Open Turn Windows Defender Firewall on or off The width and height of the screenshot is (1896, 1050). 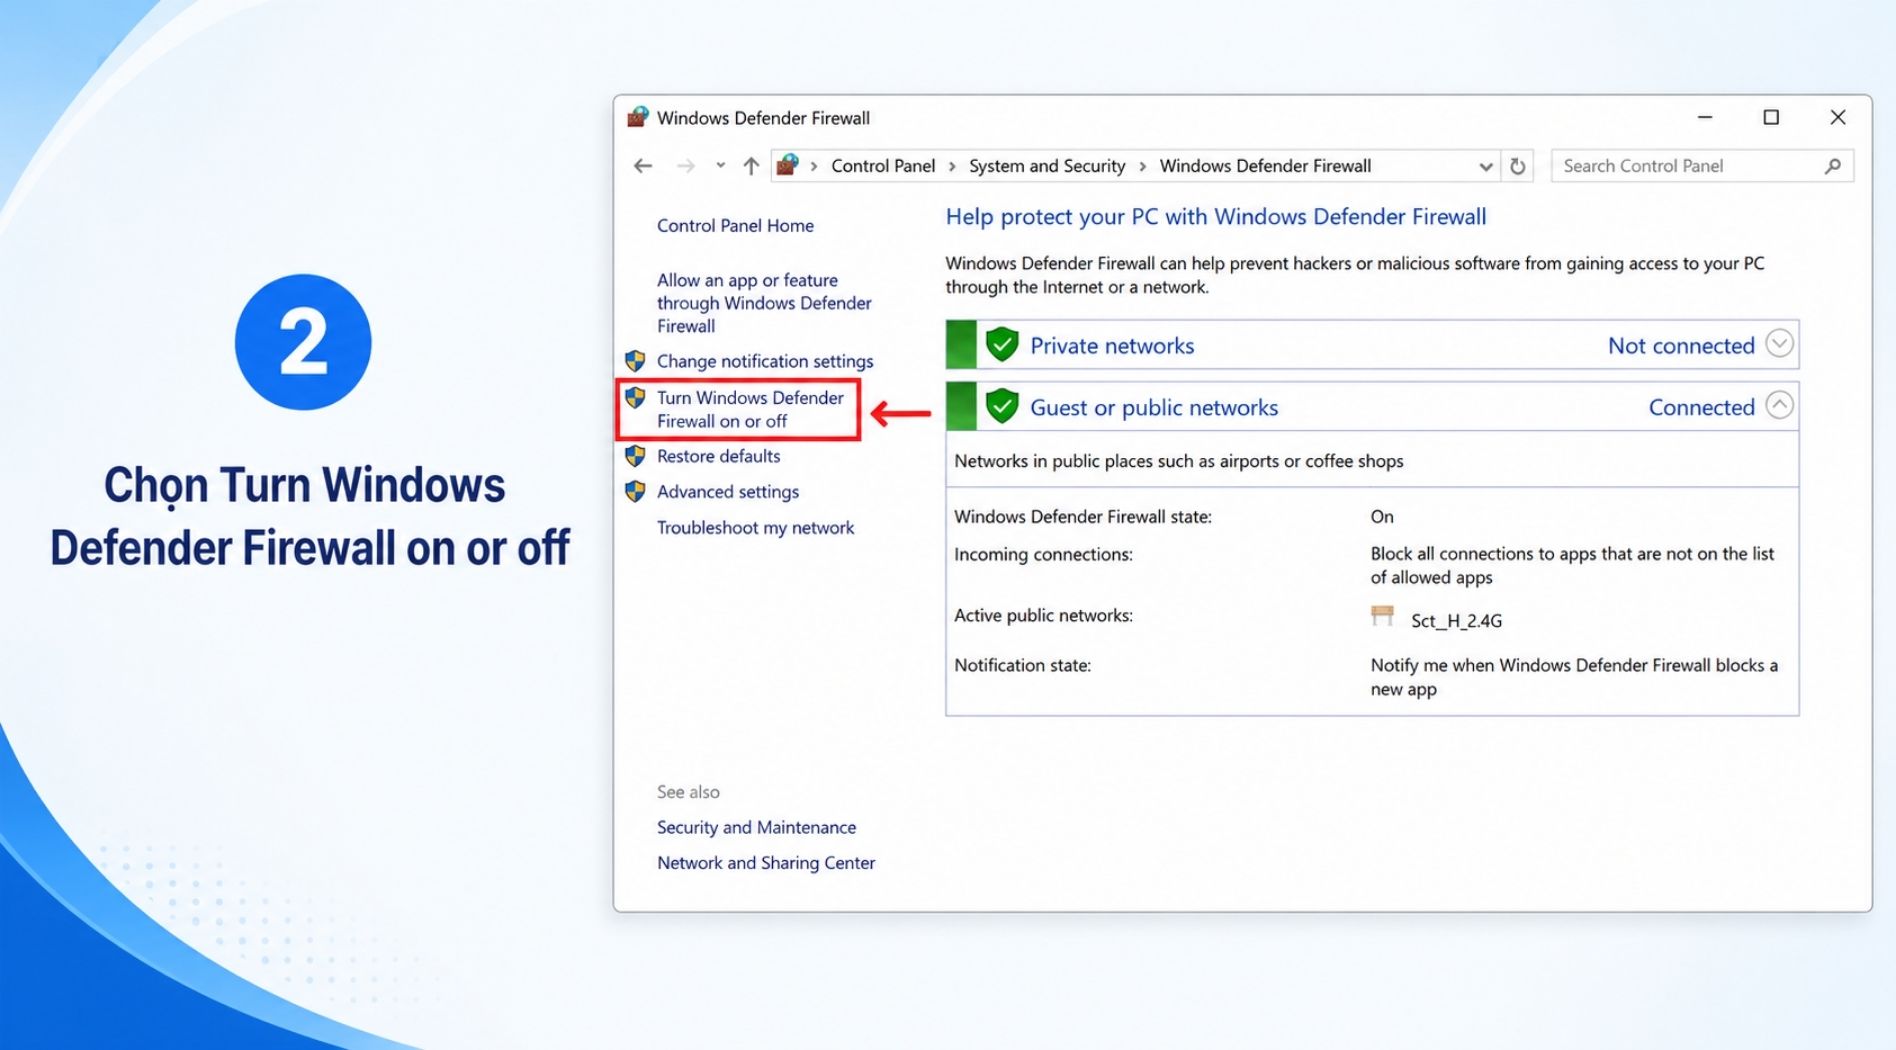[750, 409]
